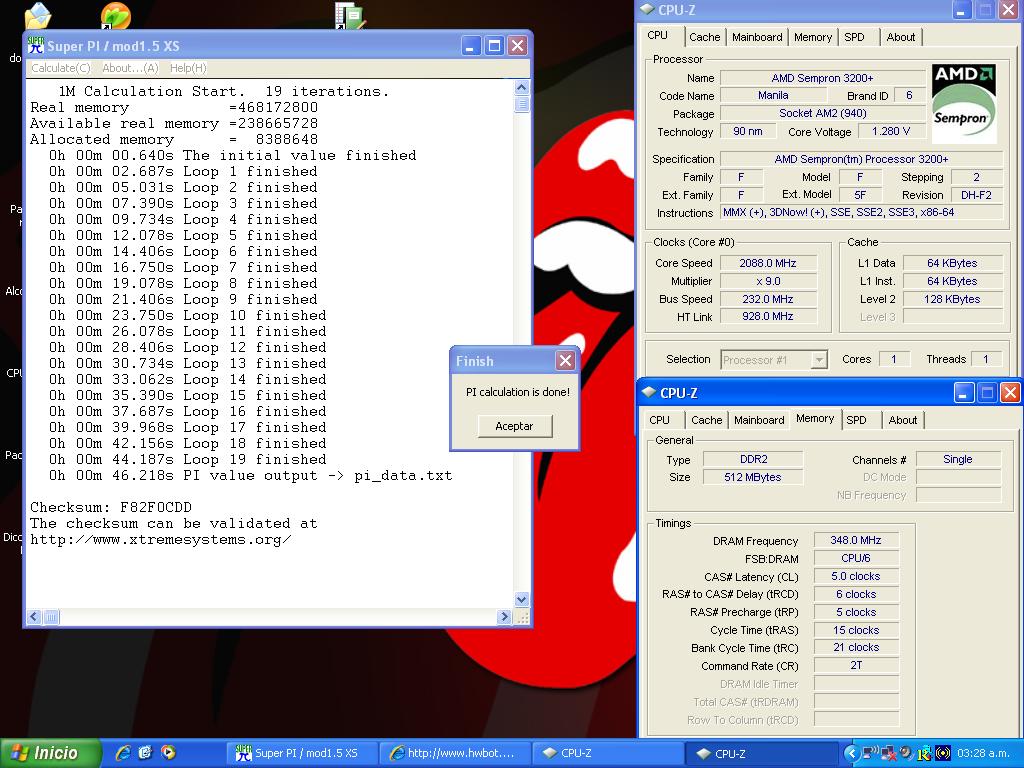
Task: Click Super PI horizontal scroll left arrow
Action: [34, 616]
